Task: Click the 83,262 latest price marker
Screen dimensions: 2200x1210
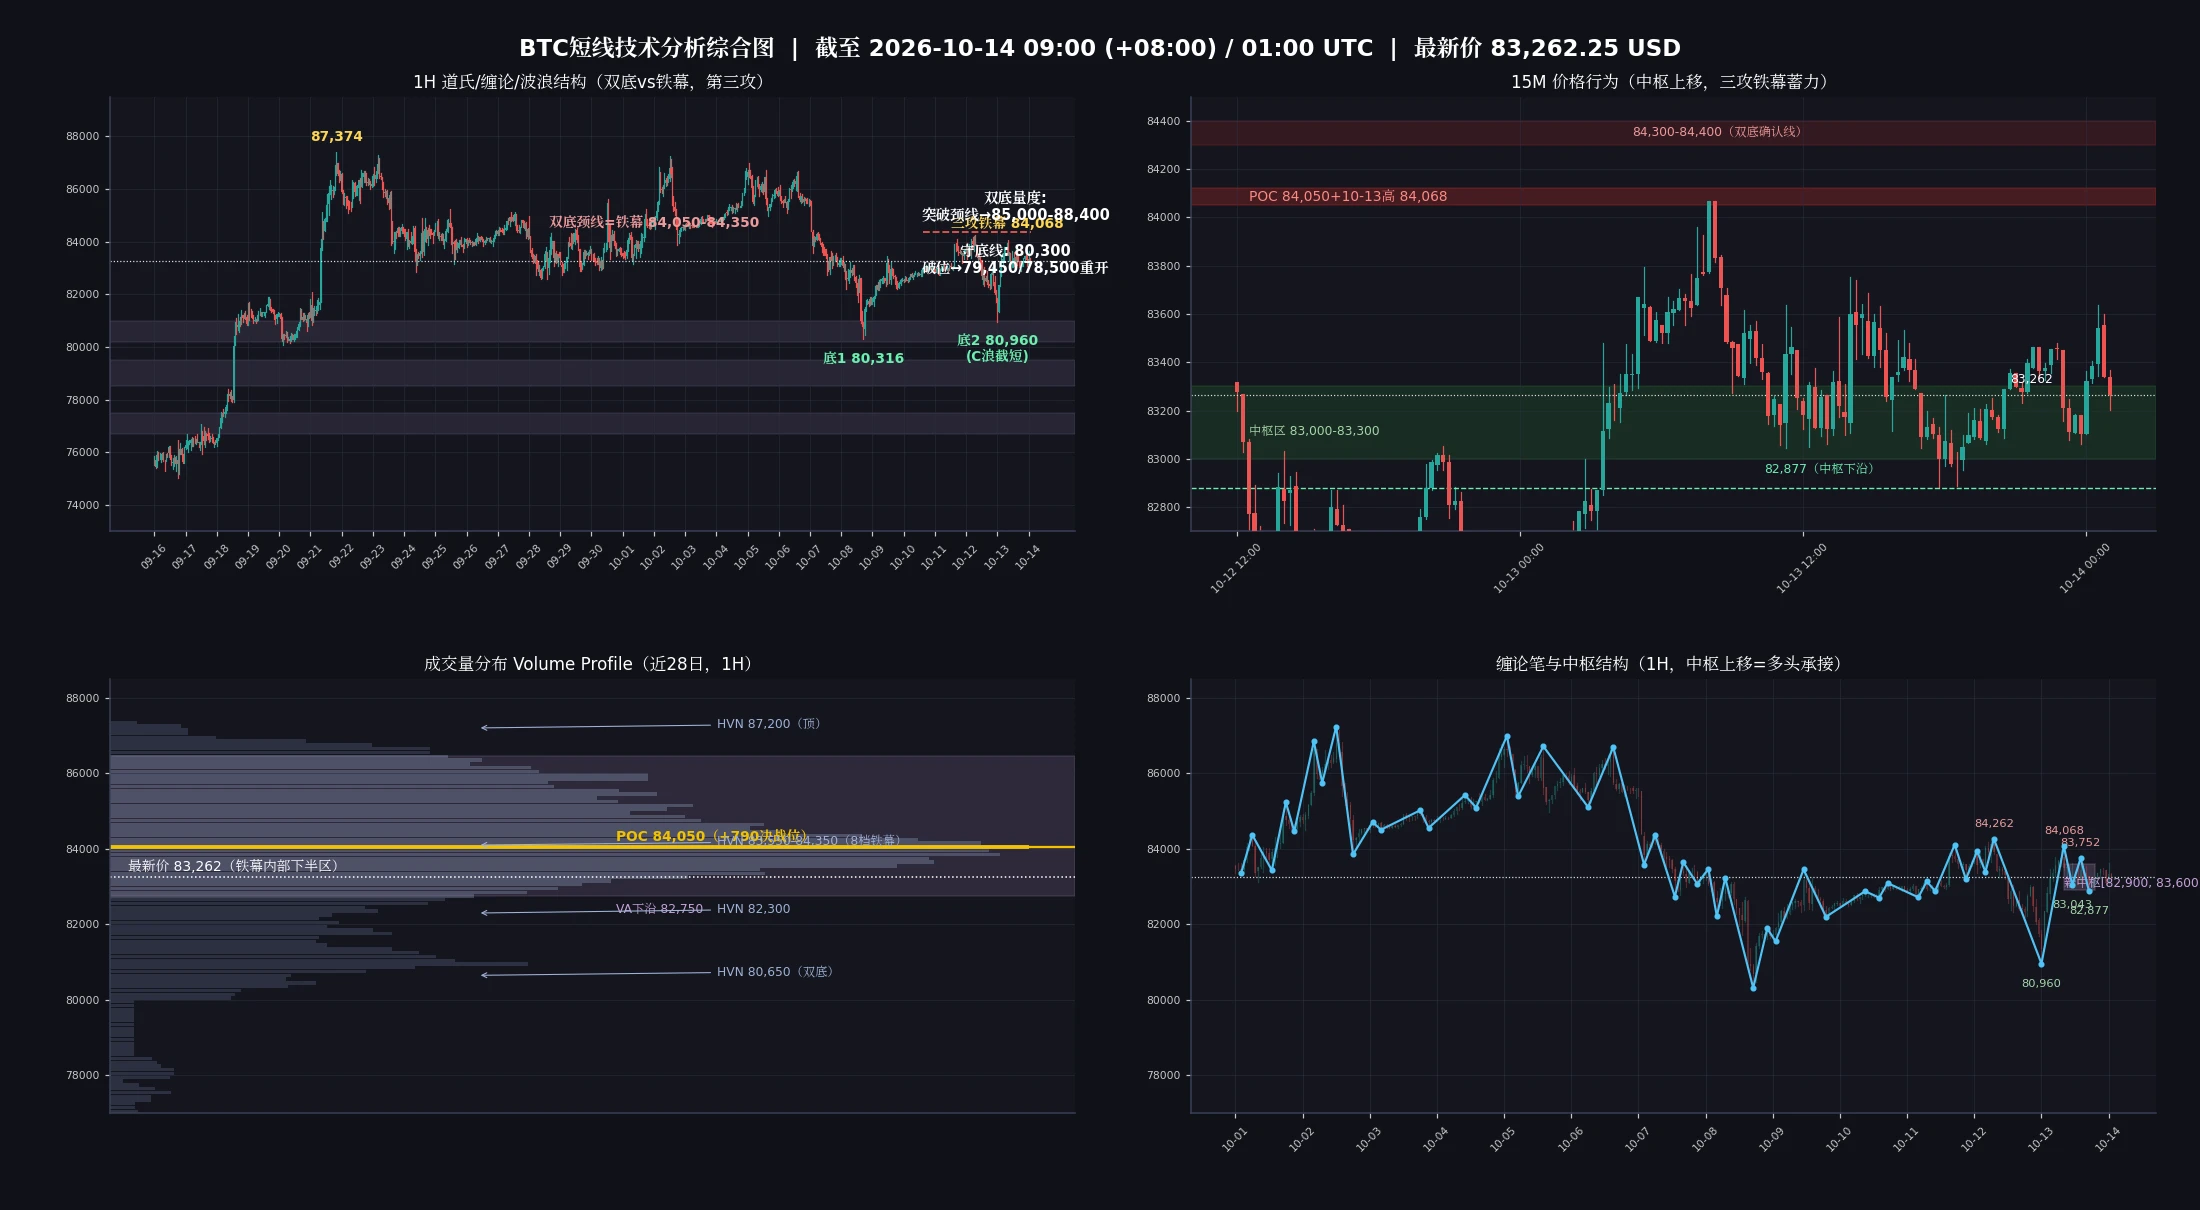Action: click(2031, 379)
